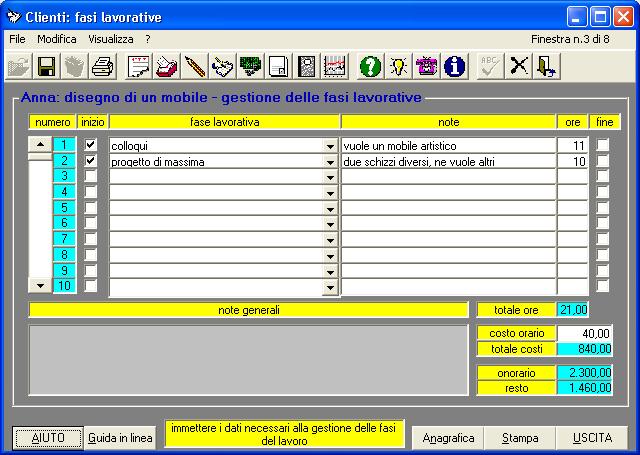Open the Modifica menu
Viewport: 640px width, 455px height.
point(56,38)
